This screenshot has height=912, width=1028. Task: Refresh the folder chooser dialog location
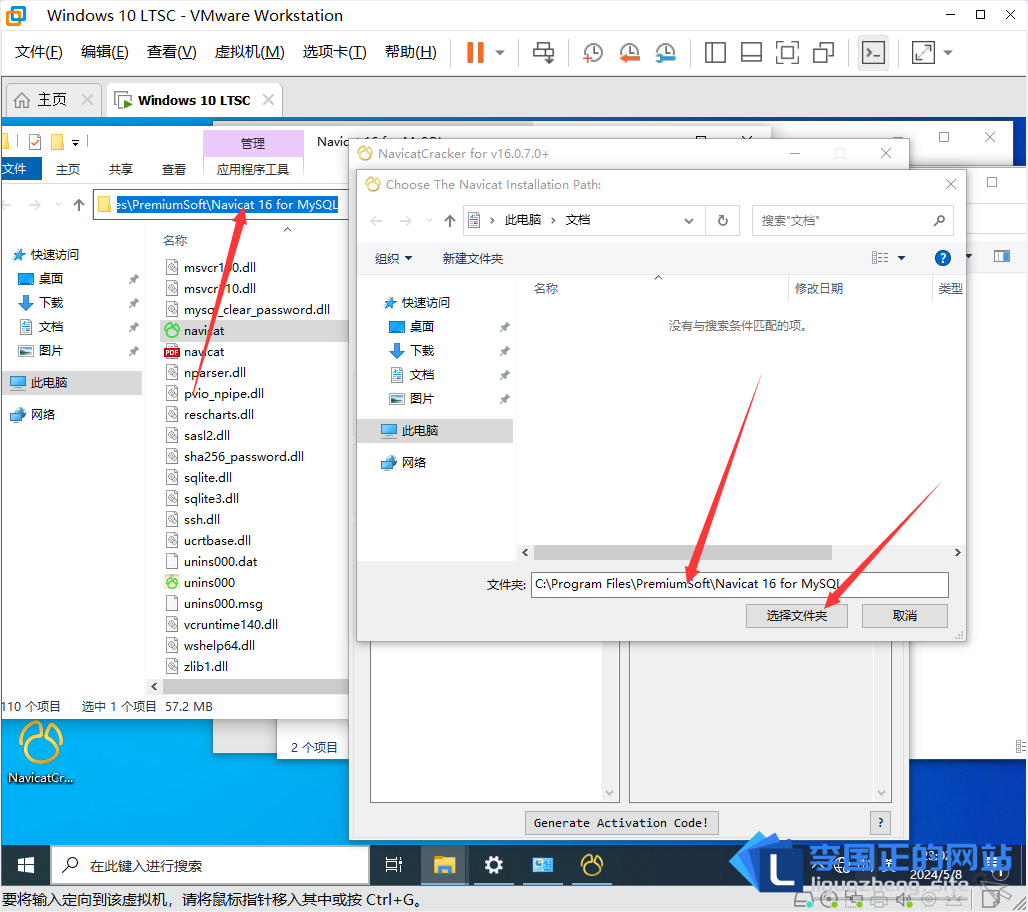click(x=722, y=221)
